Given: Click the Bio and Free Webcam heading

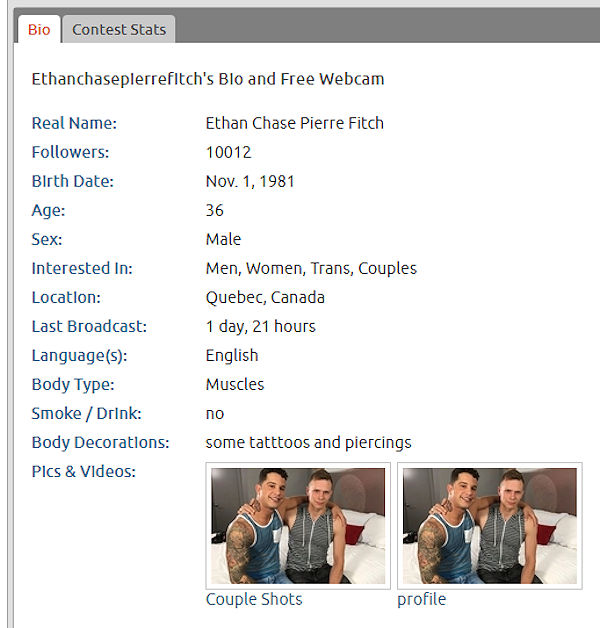Looking at the screenshot, I should coord(208,79).
